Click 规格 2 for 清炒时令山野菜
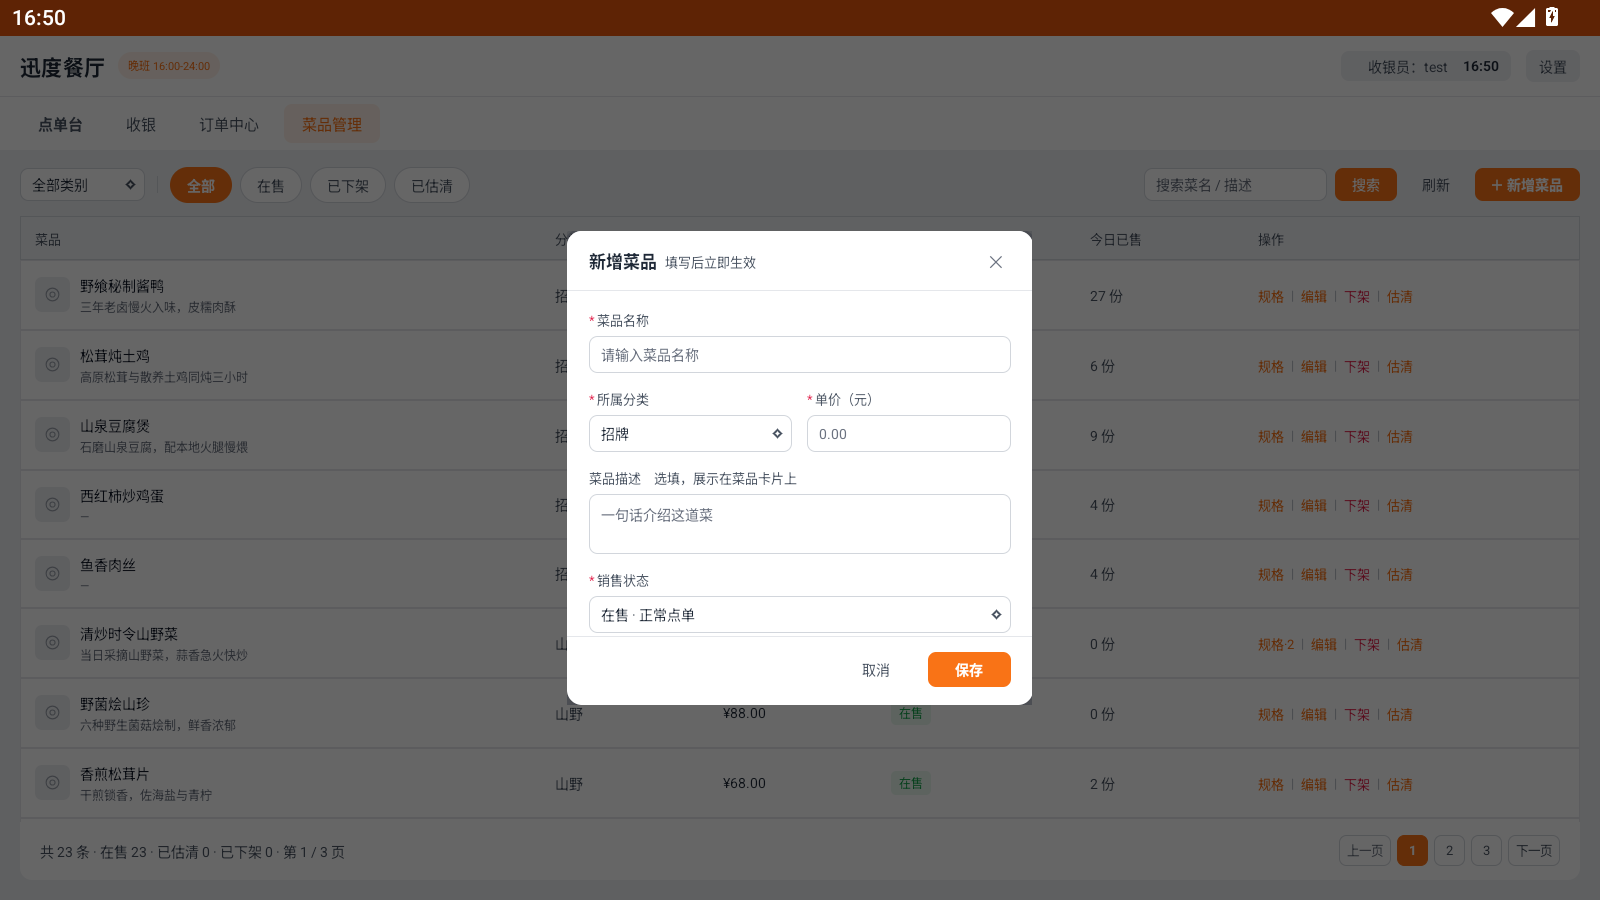Screen dimensions: 1600x900 (x=1276, y=645)
